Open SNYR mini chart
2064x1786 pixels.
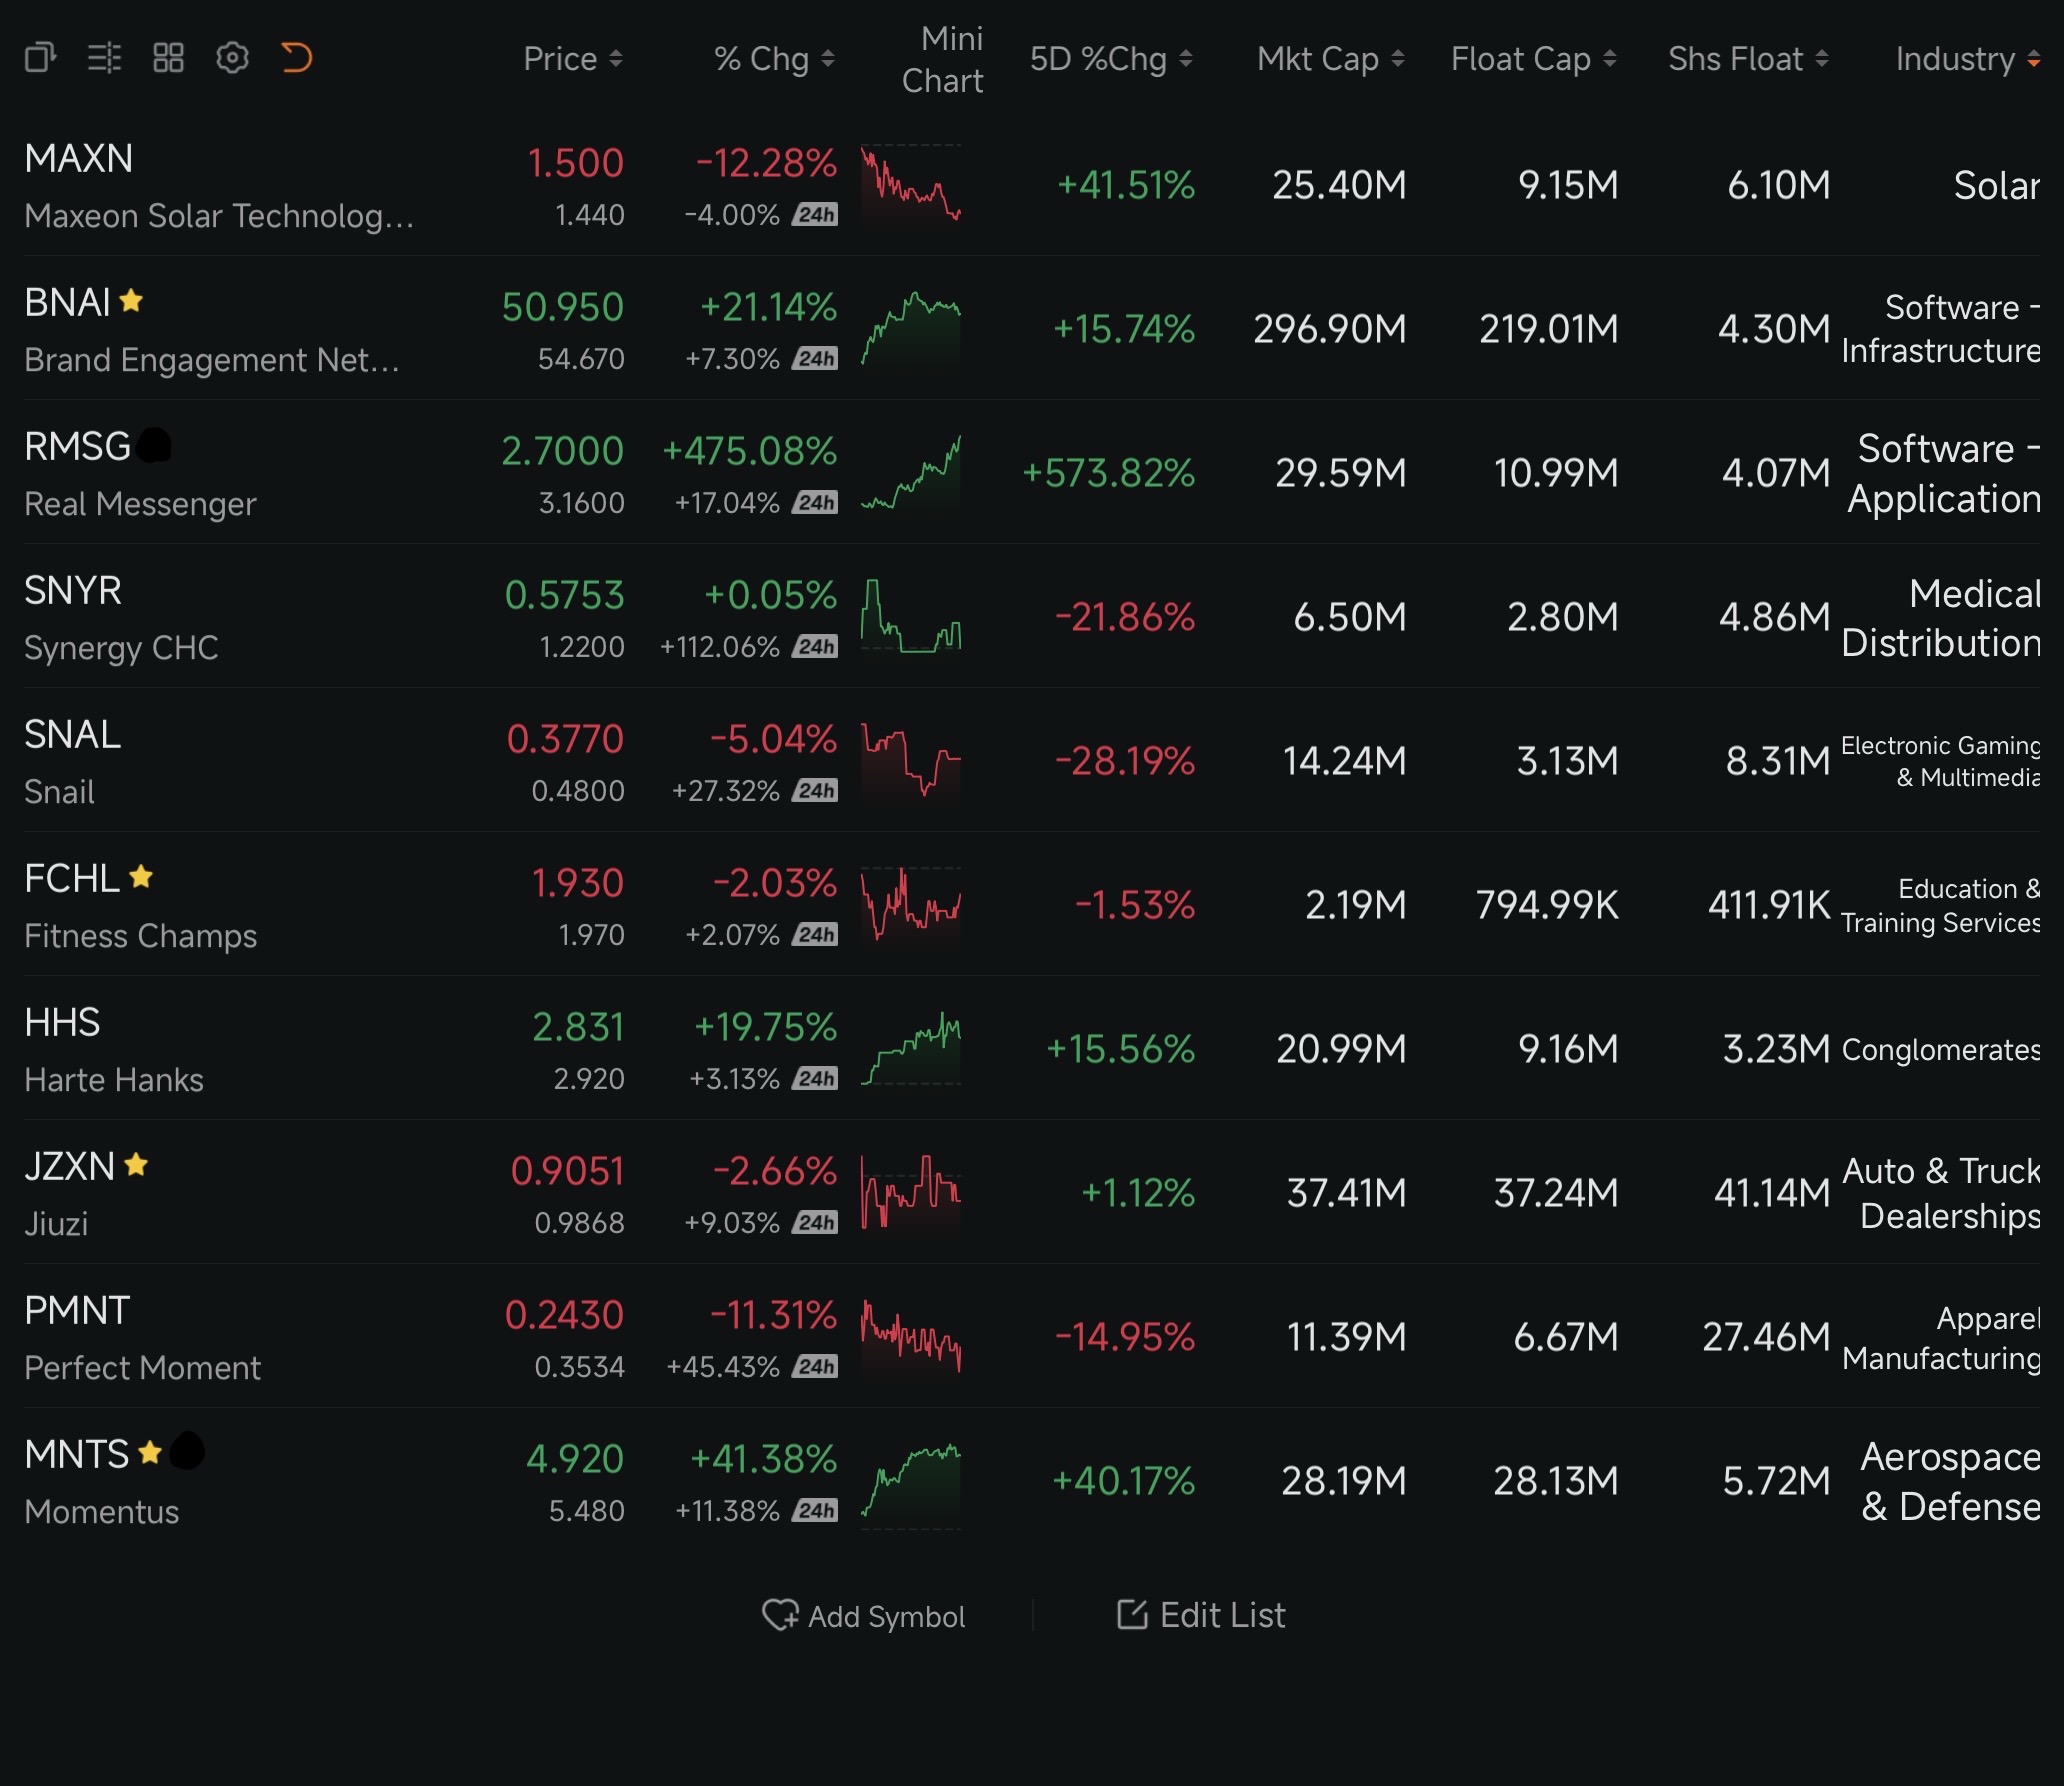tap(911, 617)
